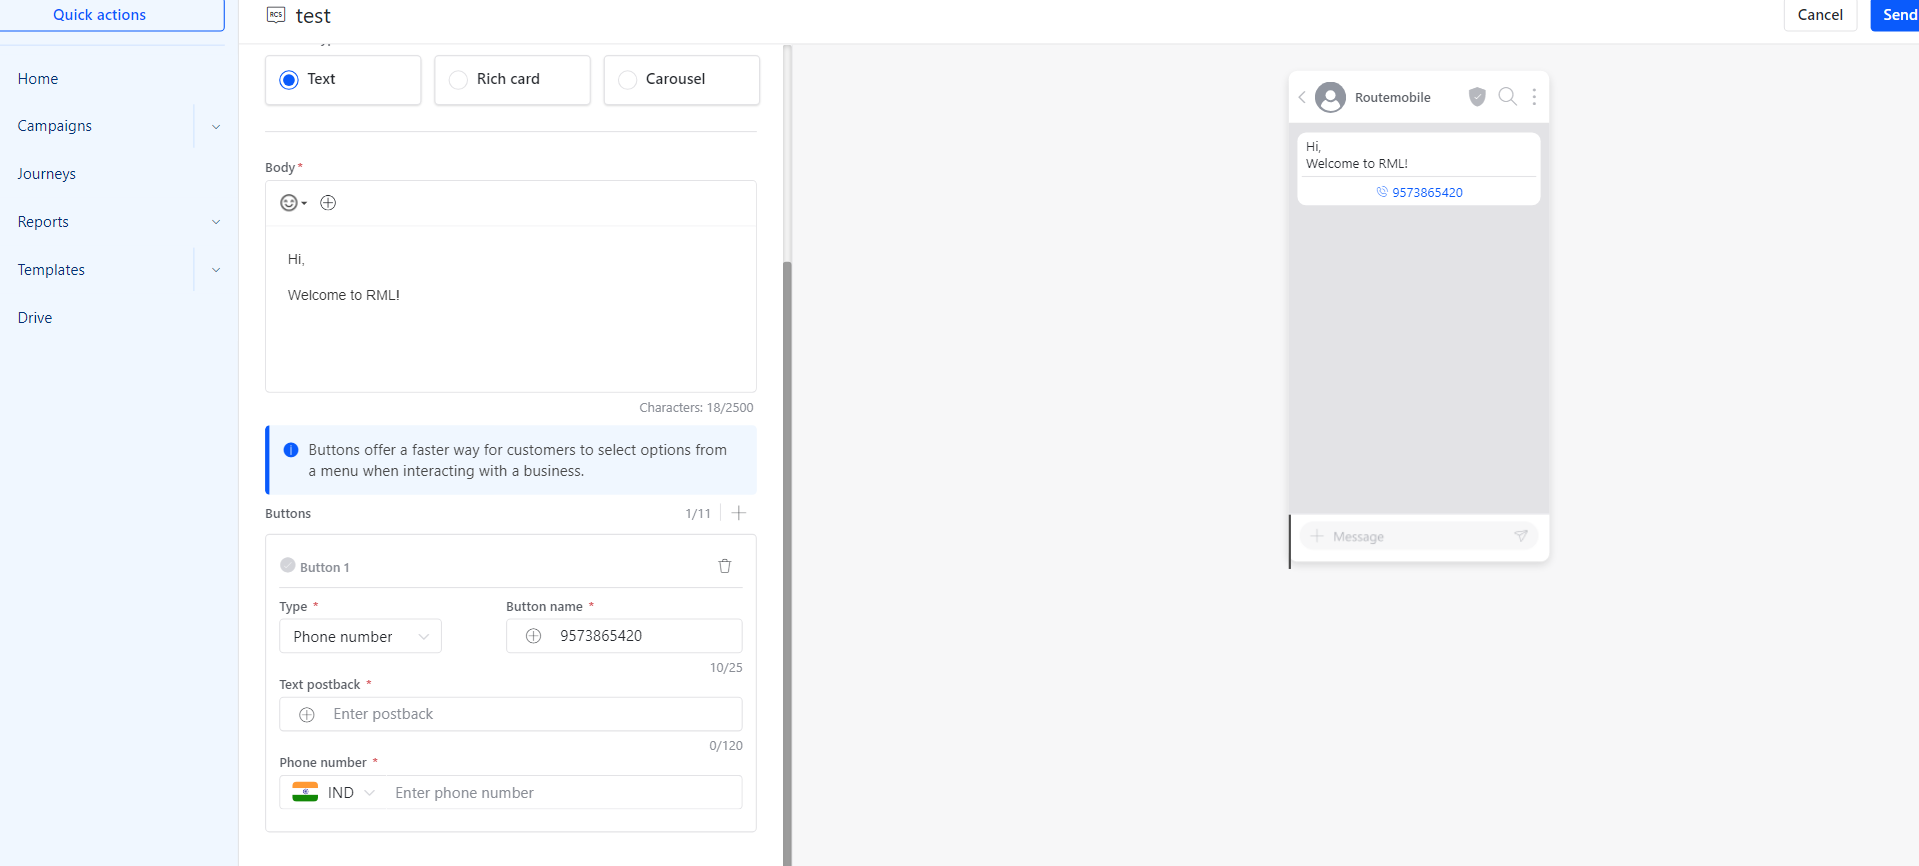This screenshot has width=1919, height=866.
Task: Select the Carousel radio option
Action: [x=627, y=80]
